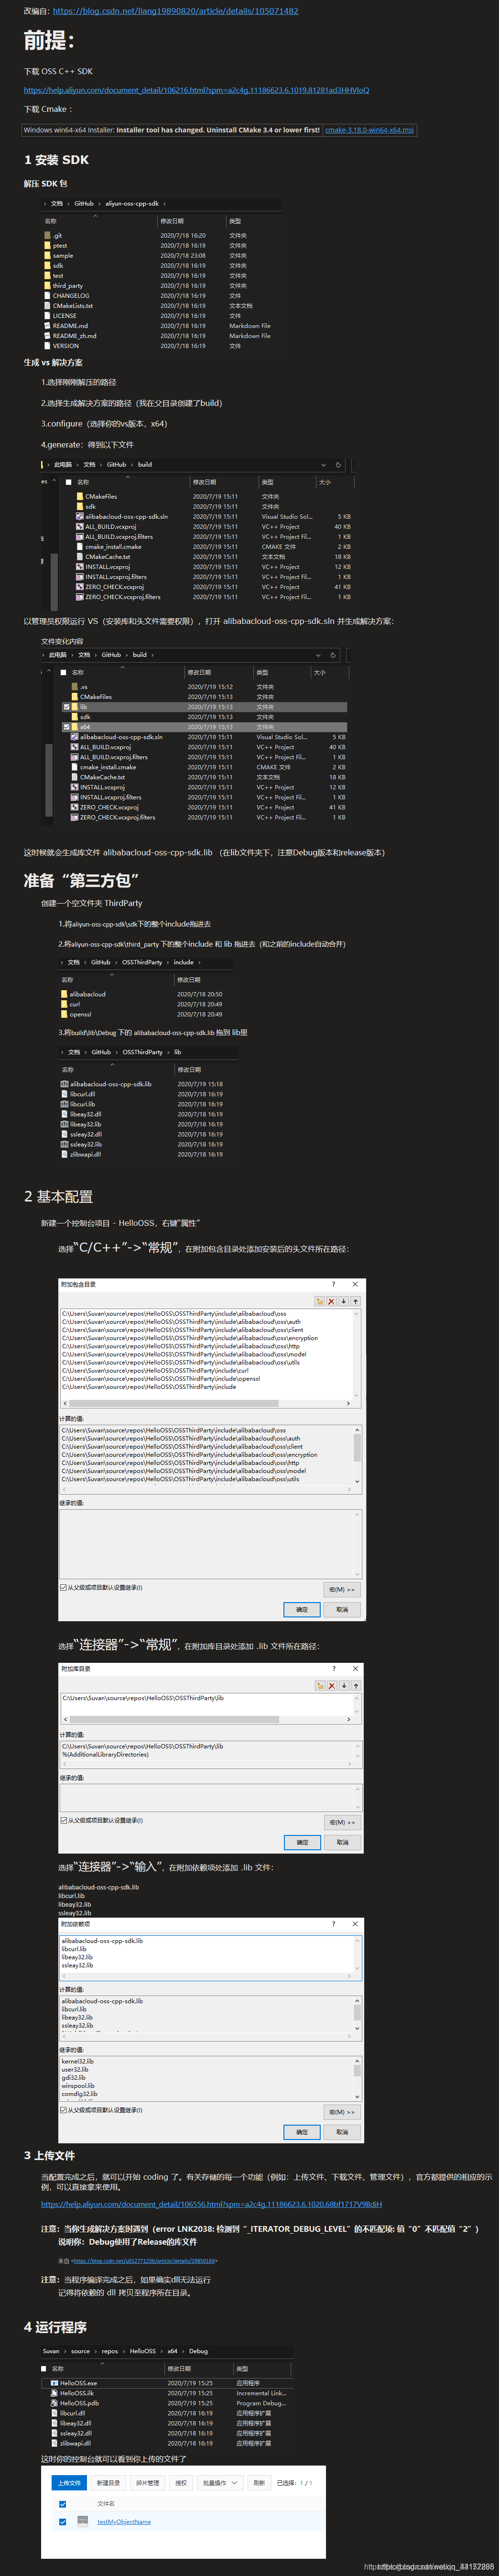This screenshot has width=499, height=2576.
Task: Open the blog.csdn.net source article link
Action: (175, 11)
